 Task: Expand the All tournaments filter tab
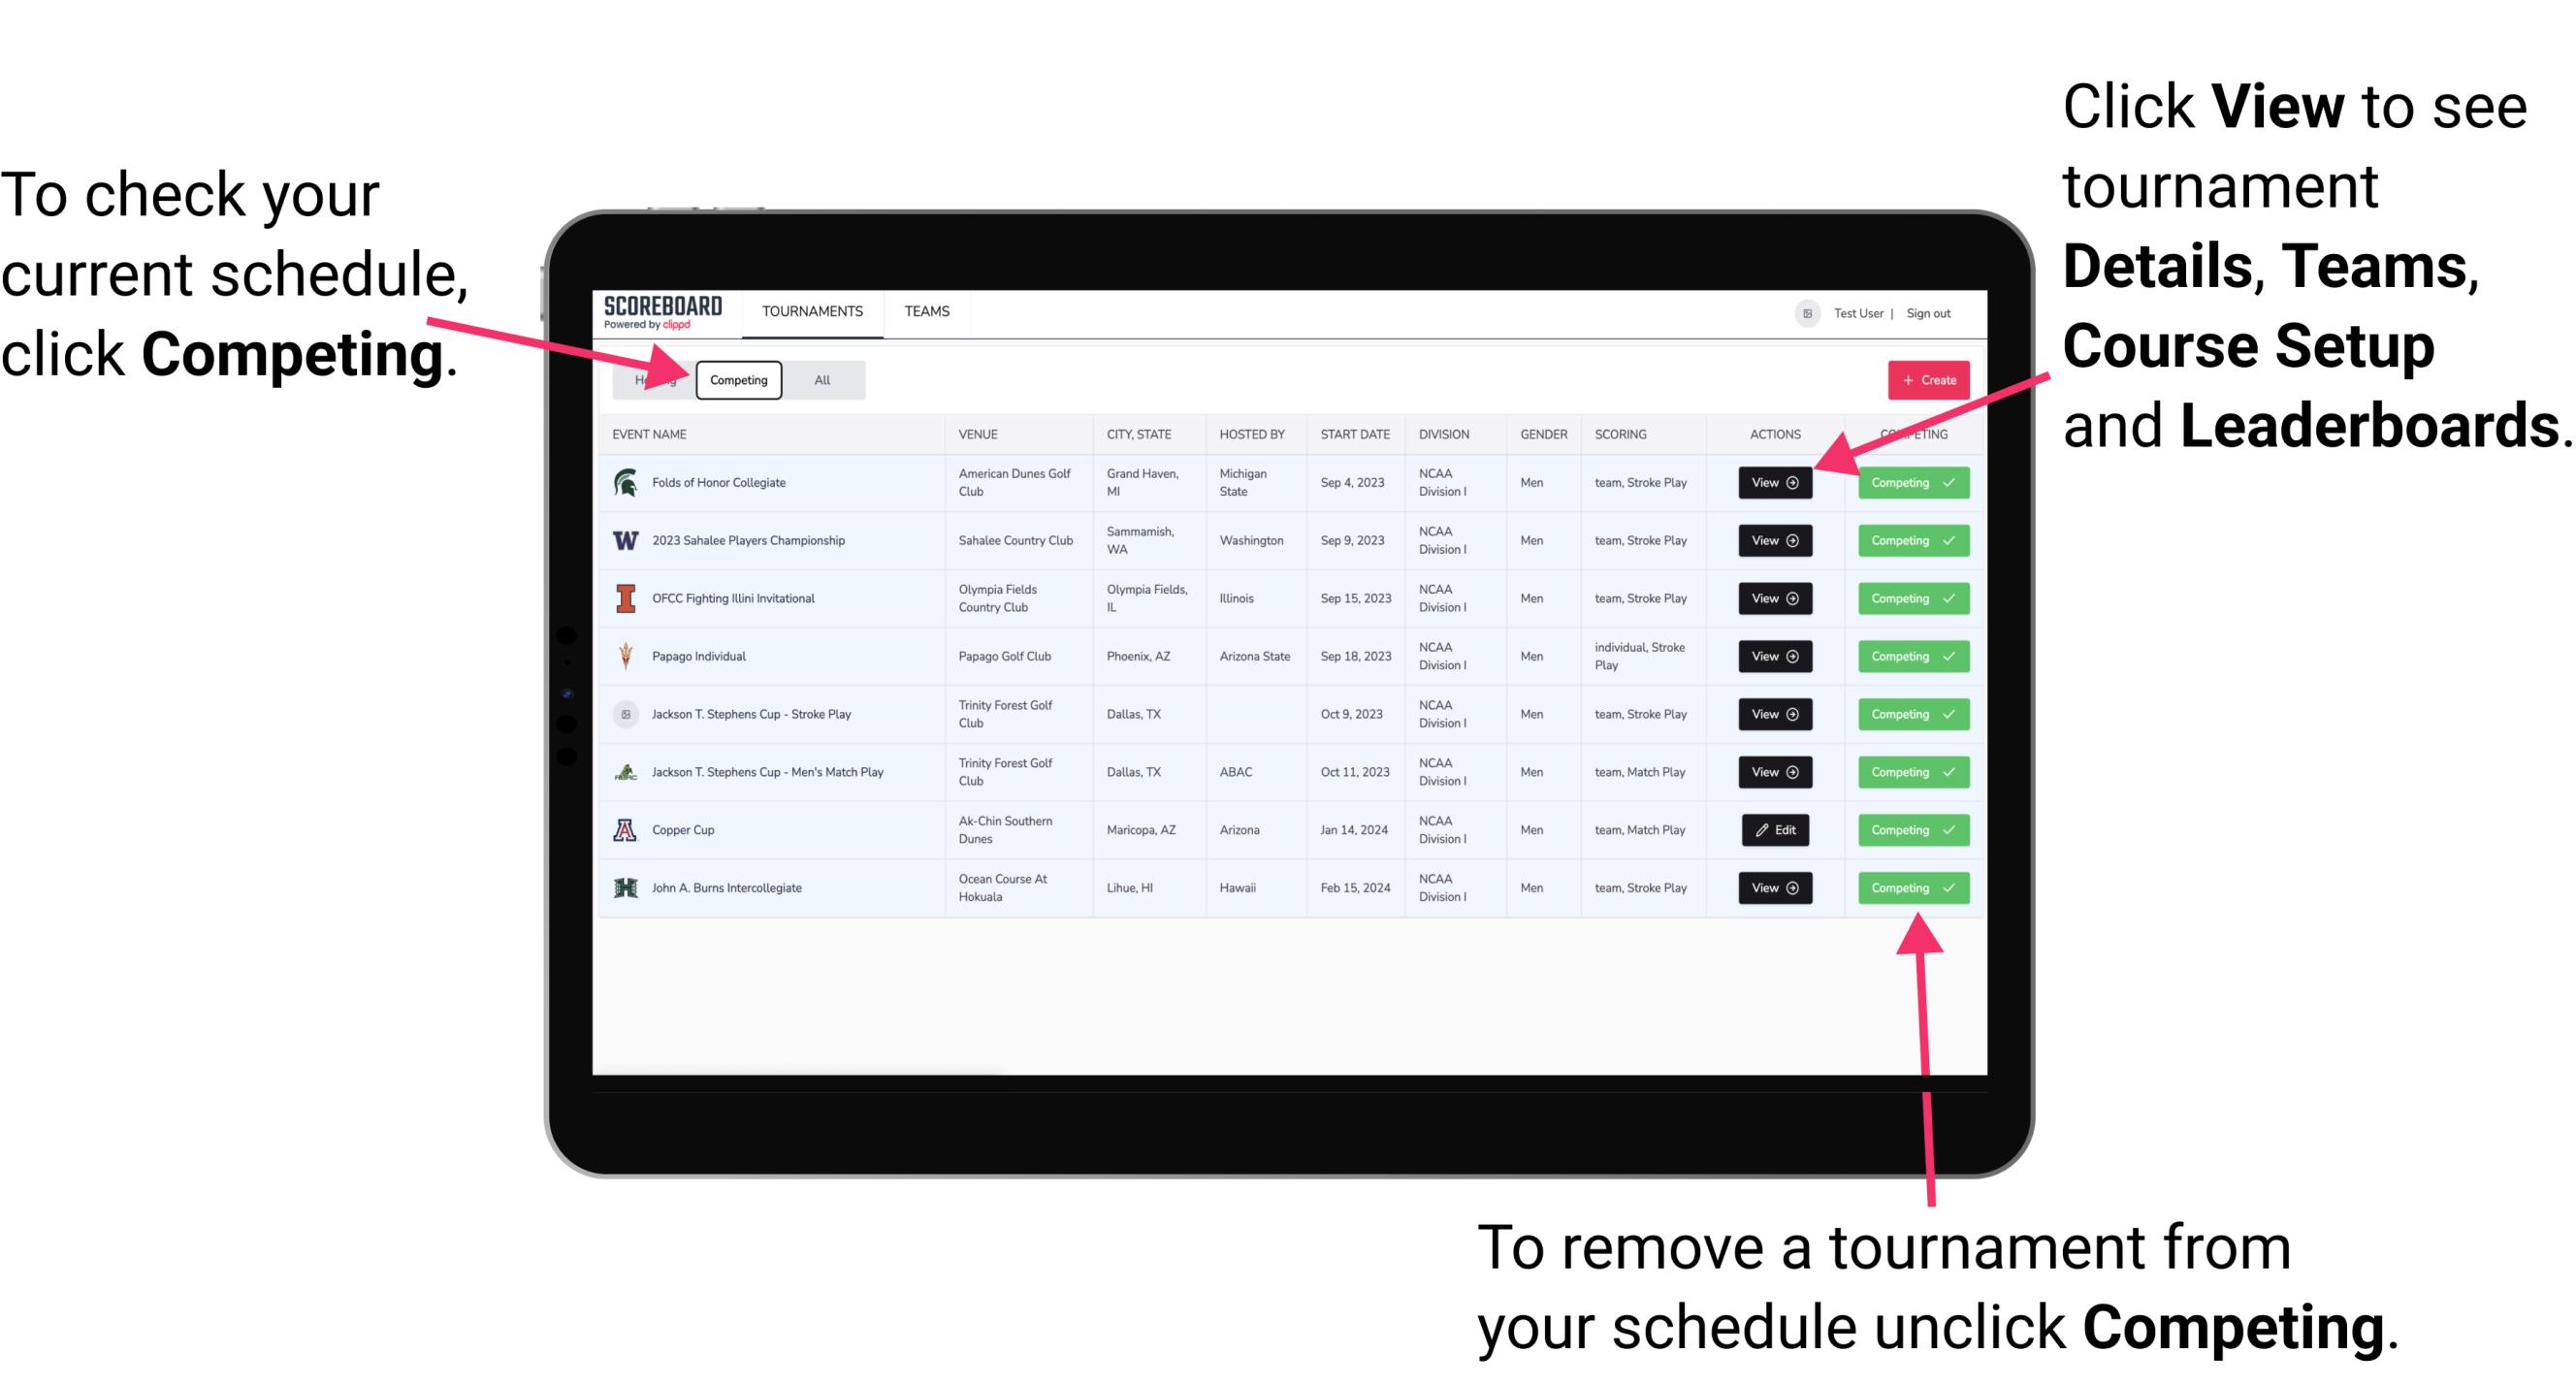pyautogui.click(x=821, y=379)
